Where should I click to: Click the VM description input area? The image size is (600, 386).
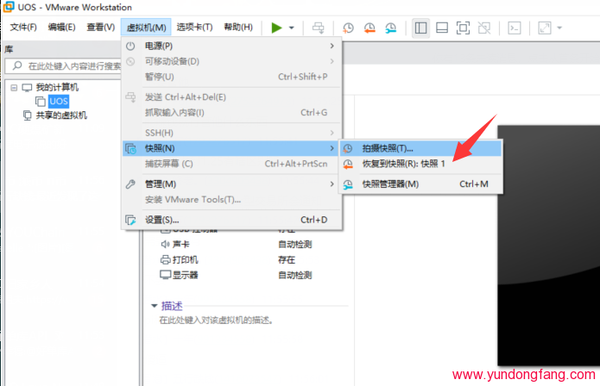(x=217, y=320)
